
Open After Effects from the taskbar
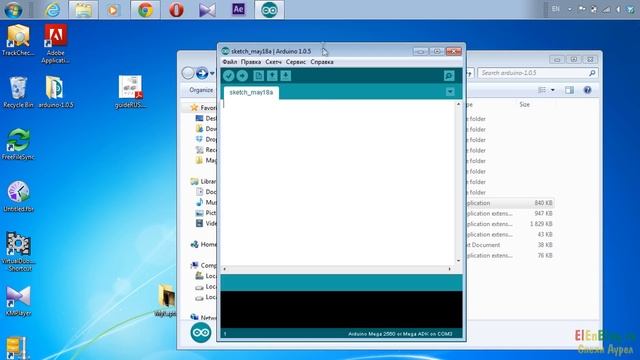pyautogui.click(x=238, y=10)
